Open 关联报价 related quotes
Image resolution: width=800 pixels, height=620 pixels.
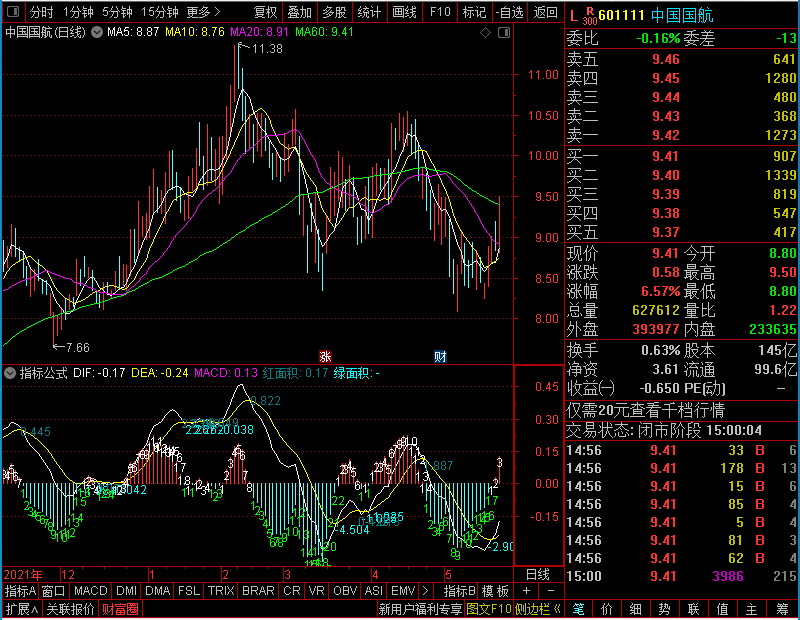tap(70, 609)
